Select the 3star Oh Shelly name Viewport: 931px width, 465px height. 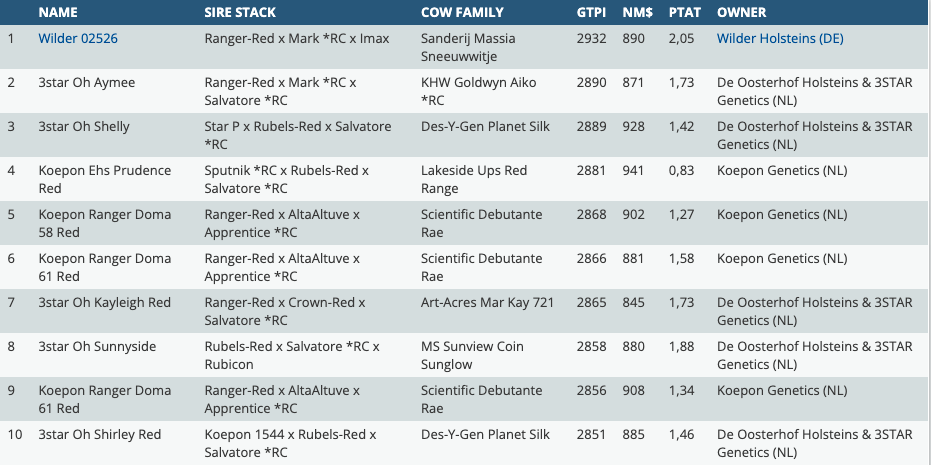[84, 127]
